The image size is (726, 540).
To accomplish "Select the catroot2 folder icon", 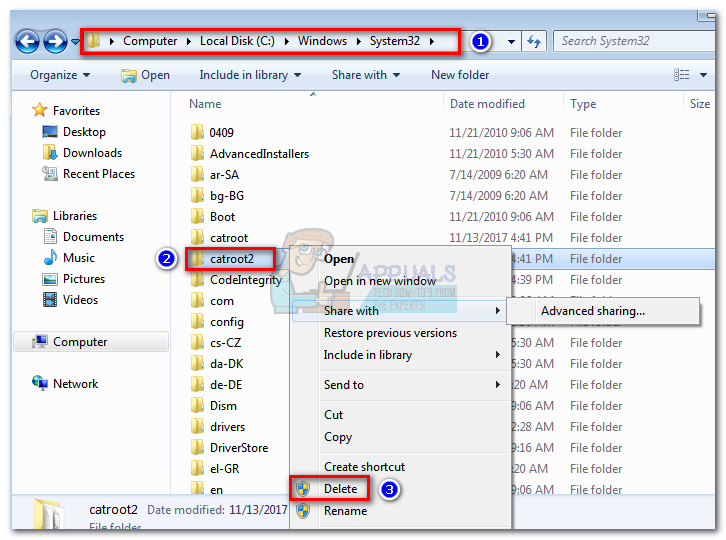I will tap(197, 258).
